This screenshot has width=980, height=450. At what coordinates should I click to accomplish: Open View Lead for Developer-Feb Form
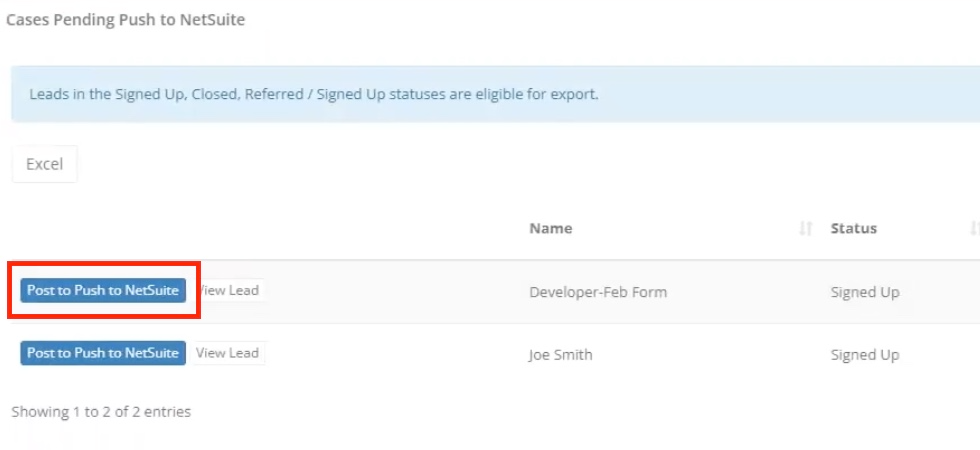tap(228, 291)
